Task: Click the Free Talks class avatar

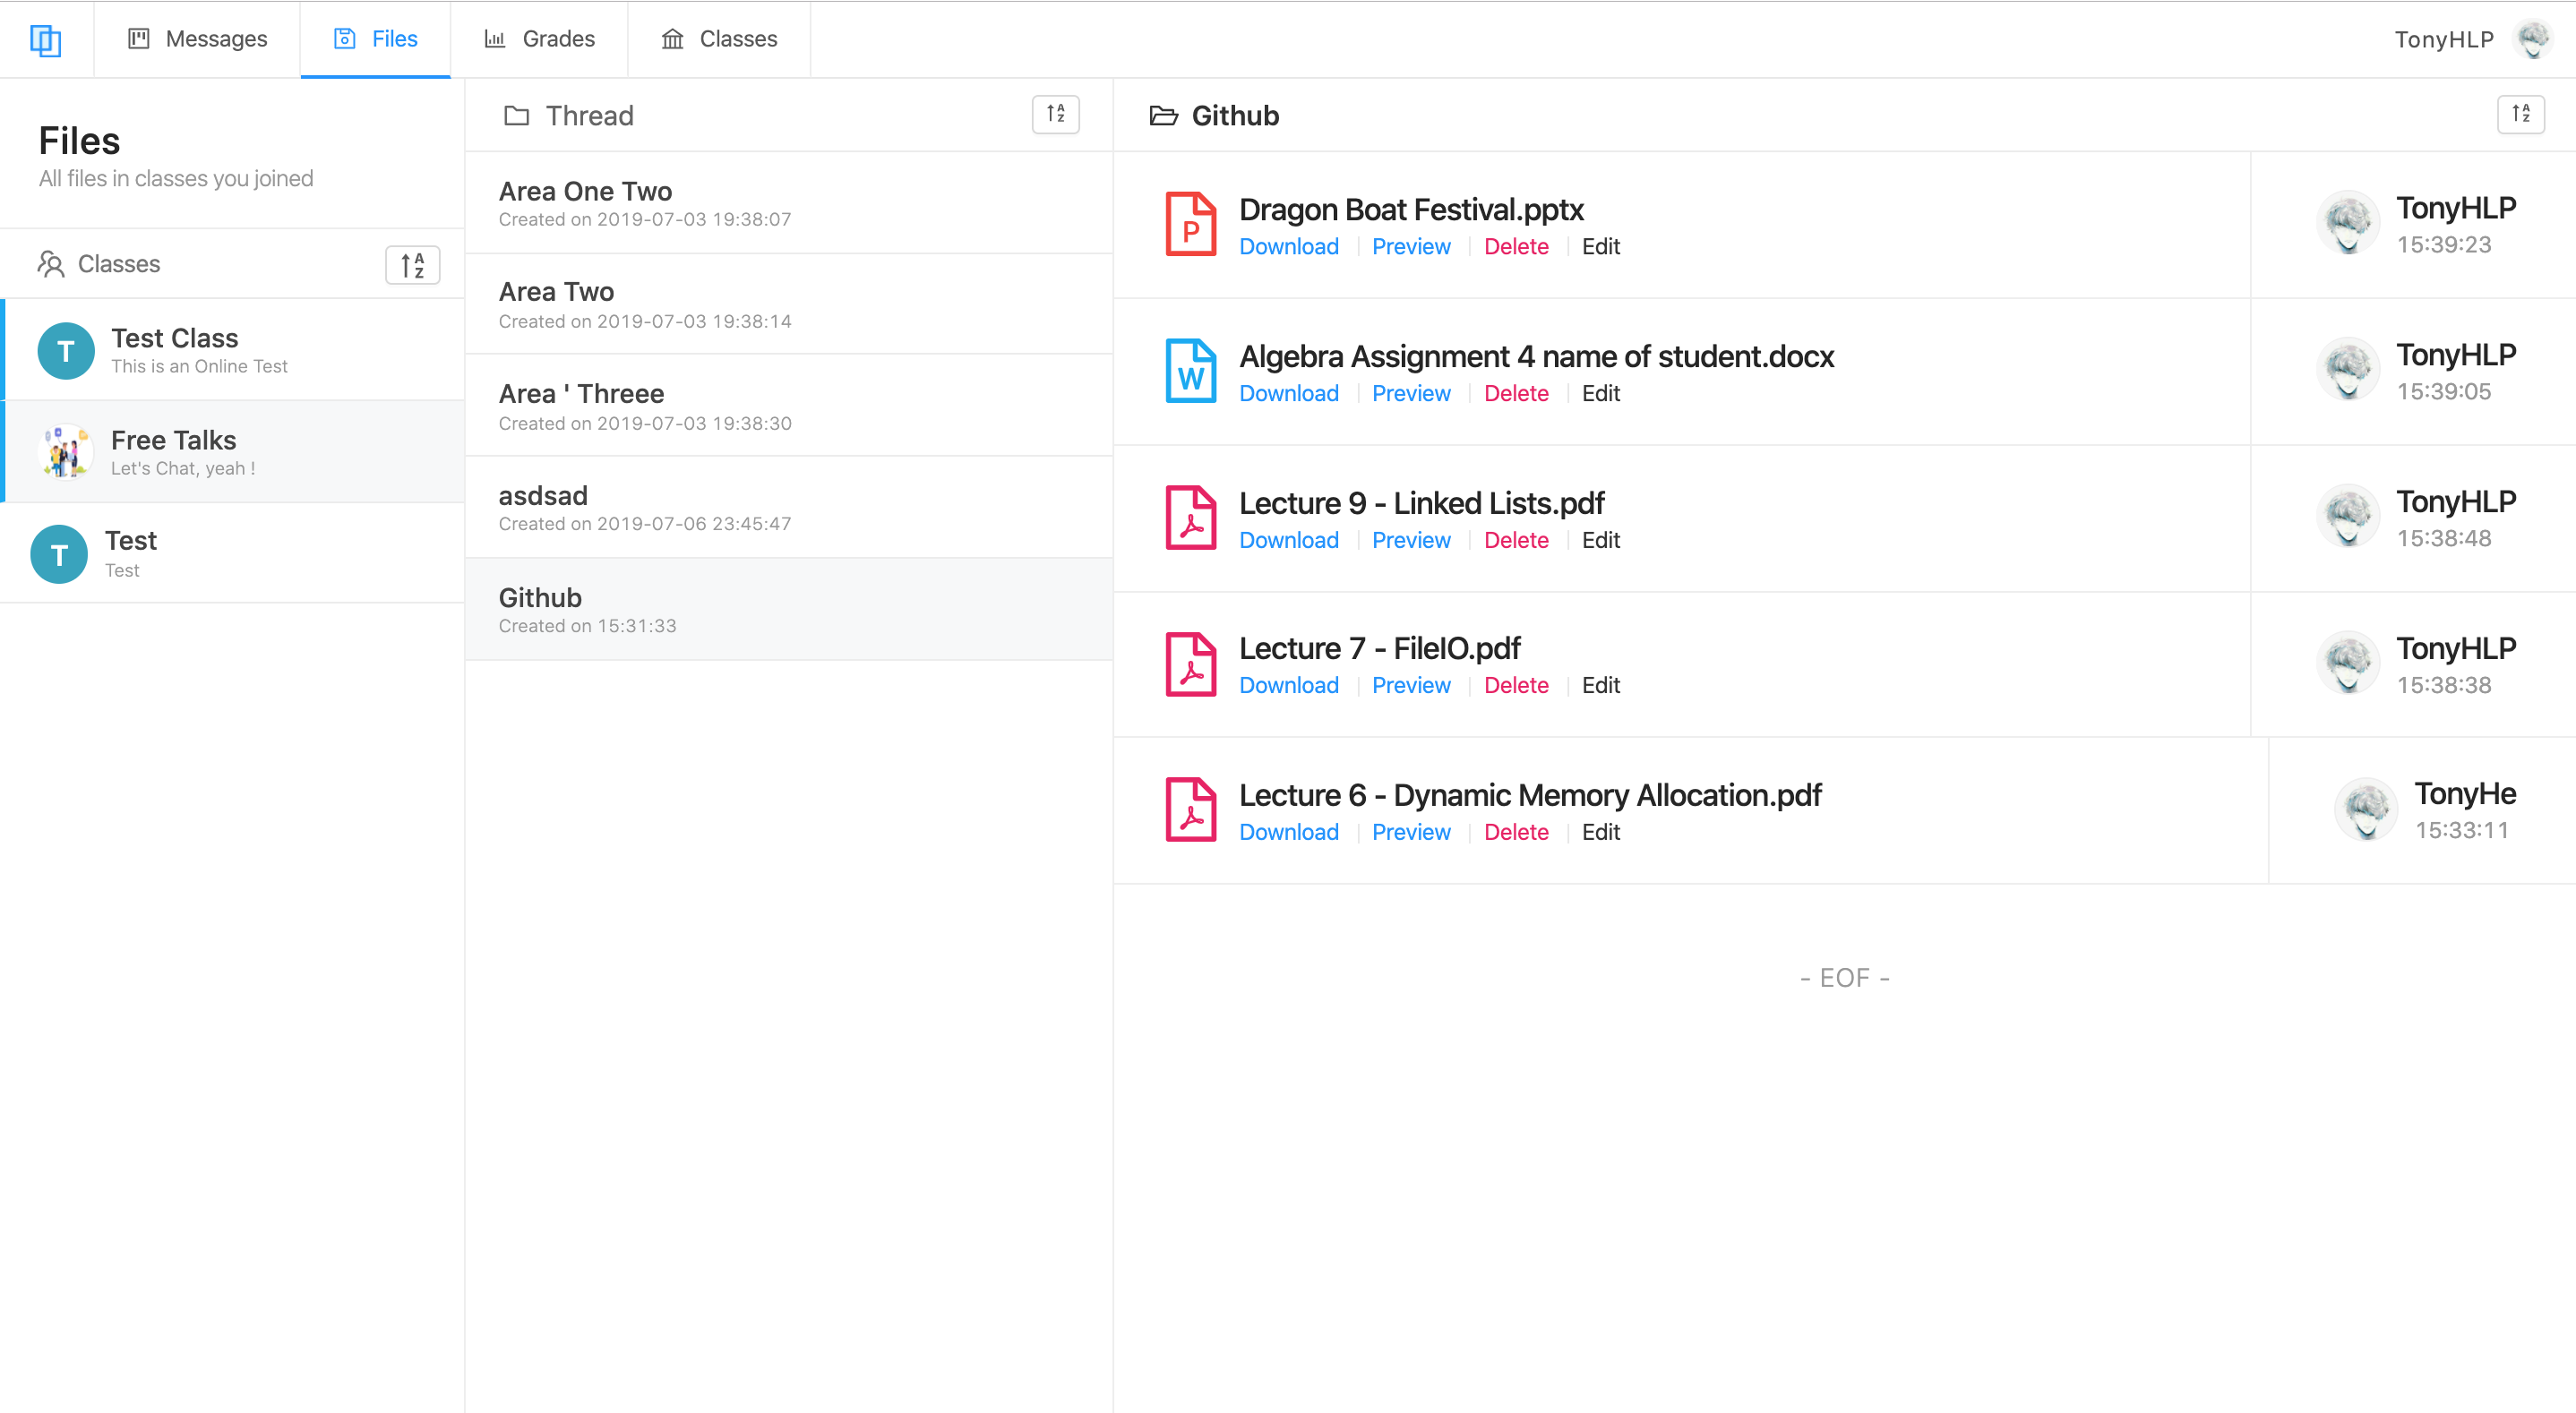Action: 66,452
